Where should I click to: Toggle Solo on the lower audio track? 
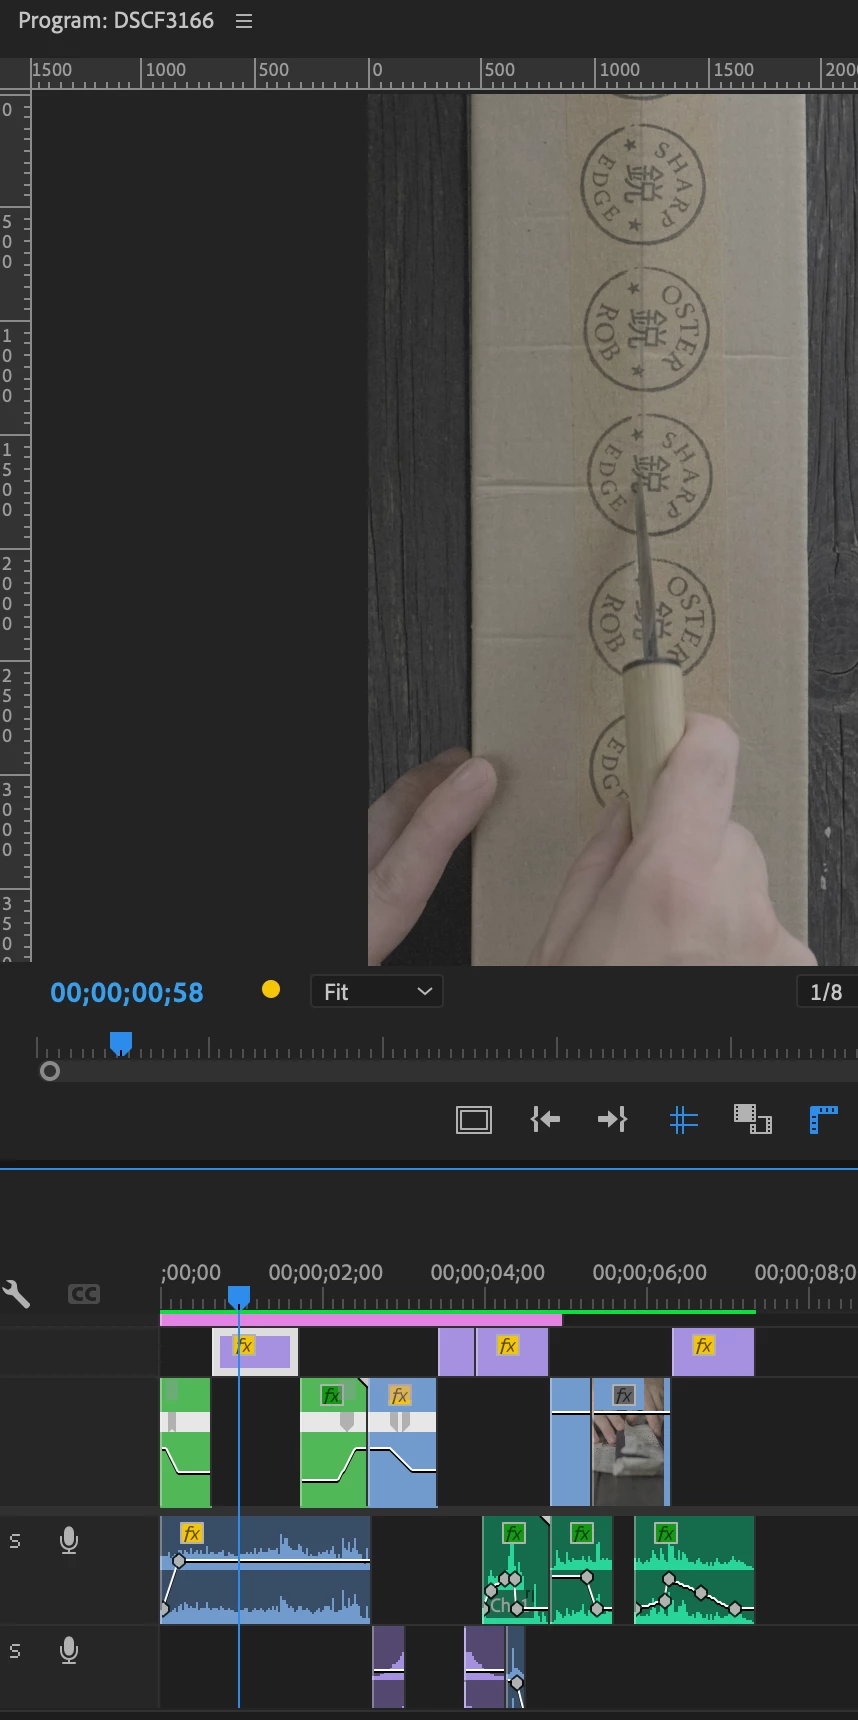pos(15,1651)
